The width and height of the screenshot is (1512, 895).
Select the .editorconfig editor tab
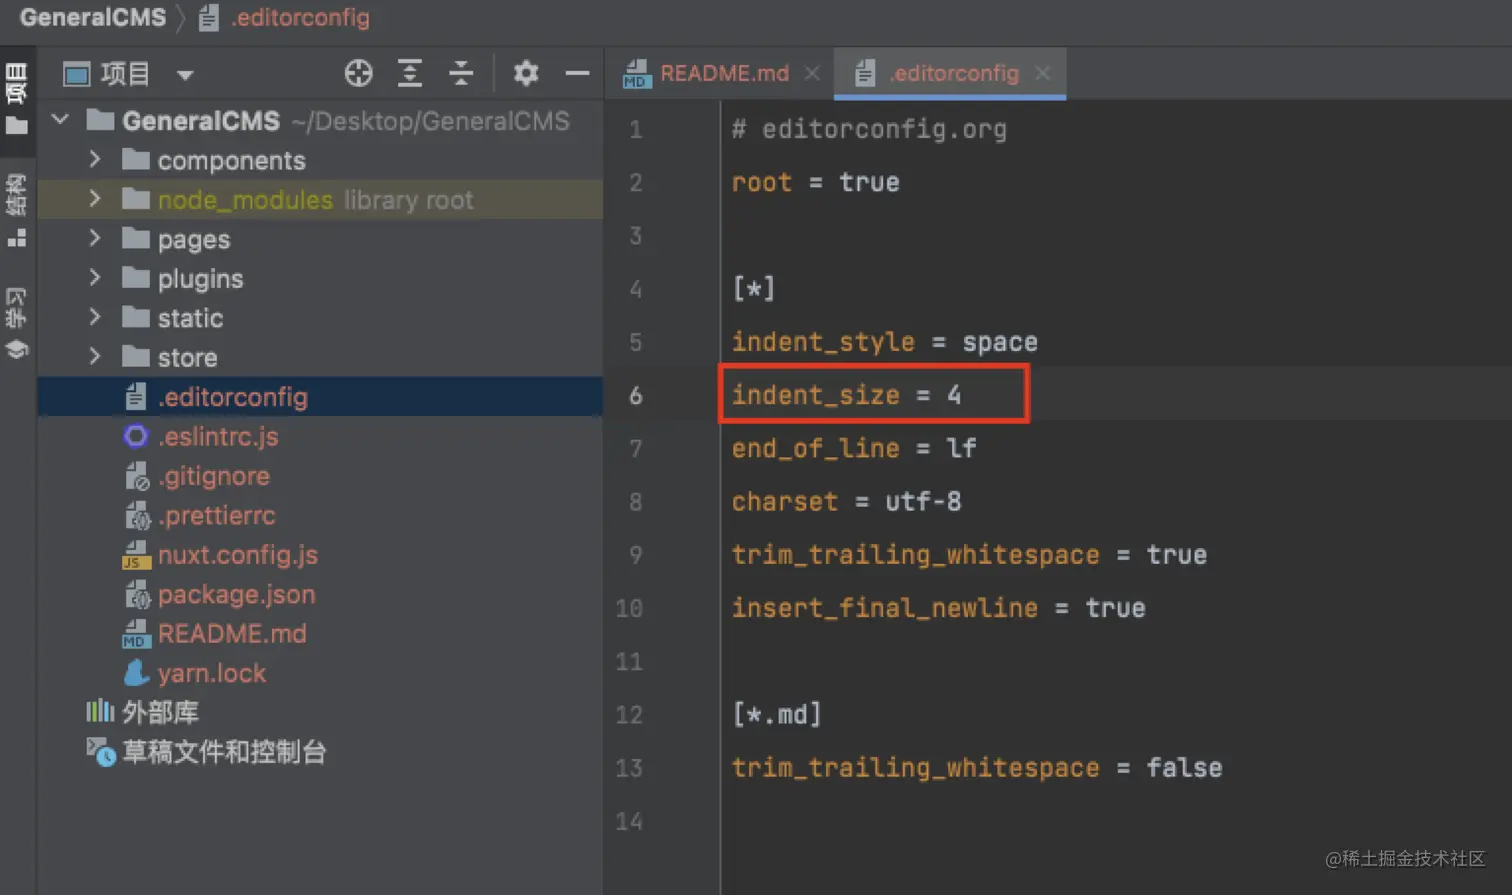pyautogui.click(x=951, y=73)
